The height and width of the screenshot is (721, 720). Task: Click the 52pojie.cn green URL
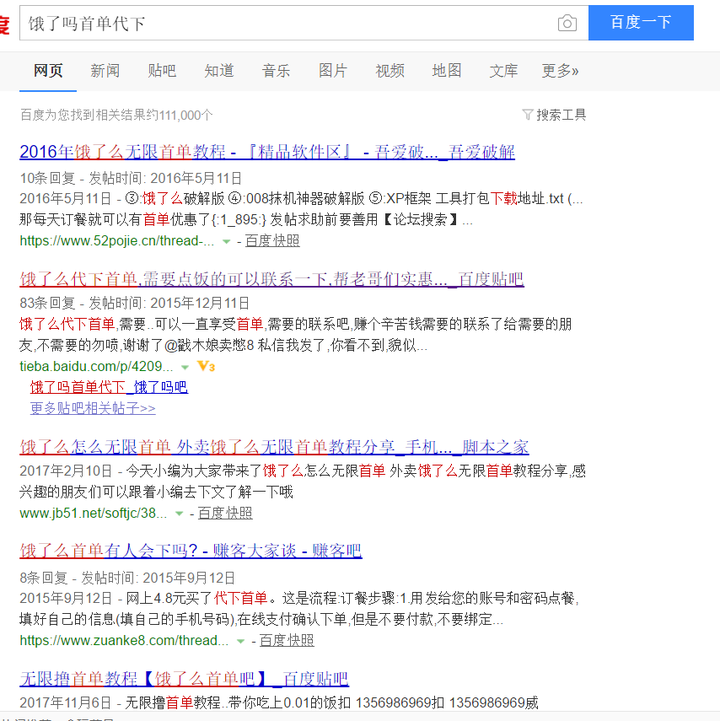[117, 241]
